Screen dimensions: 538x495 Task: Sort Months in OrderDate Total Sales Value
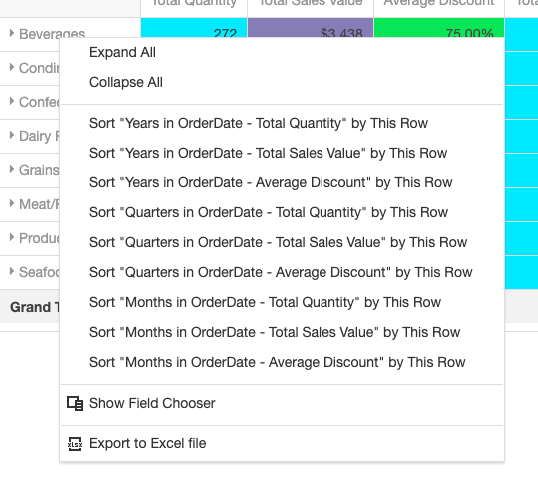tap(282, 332)
